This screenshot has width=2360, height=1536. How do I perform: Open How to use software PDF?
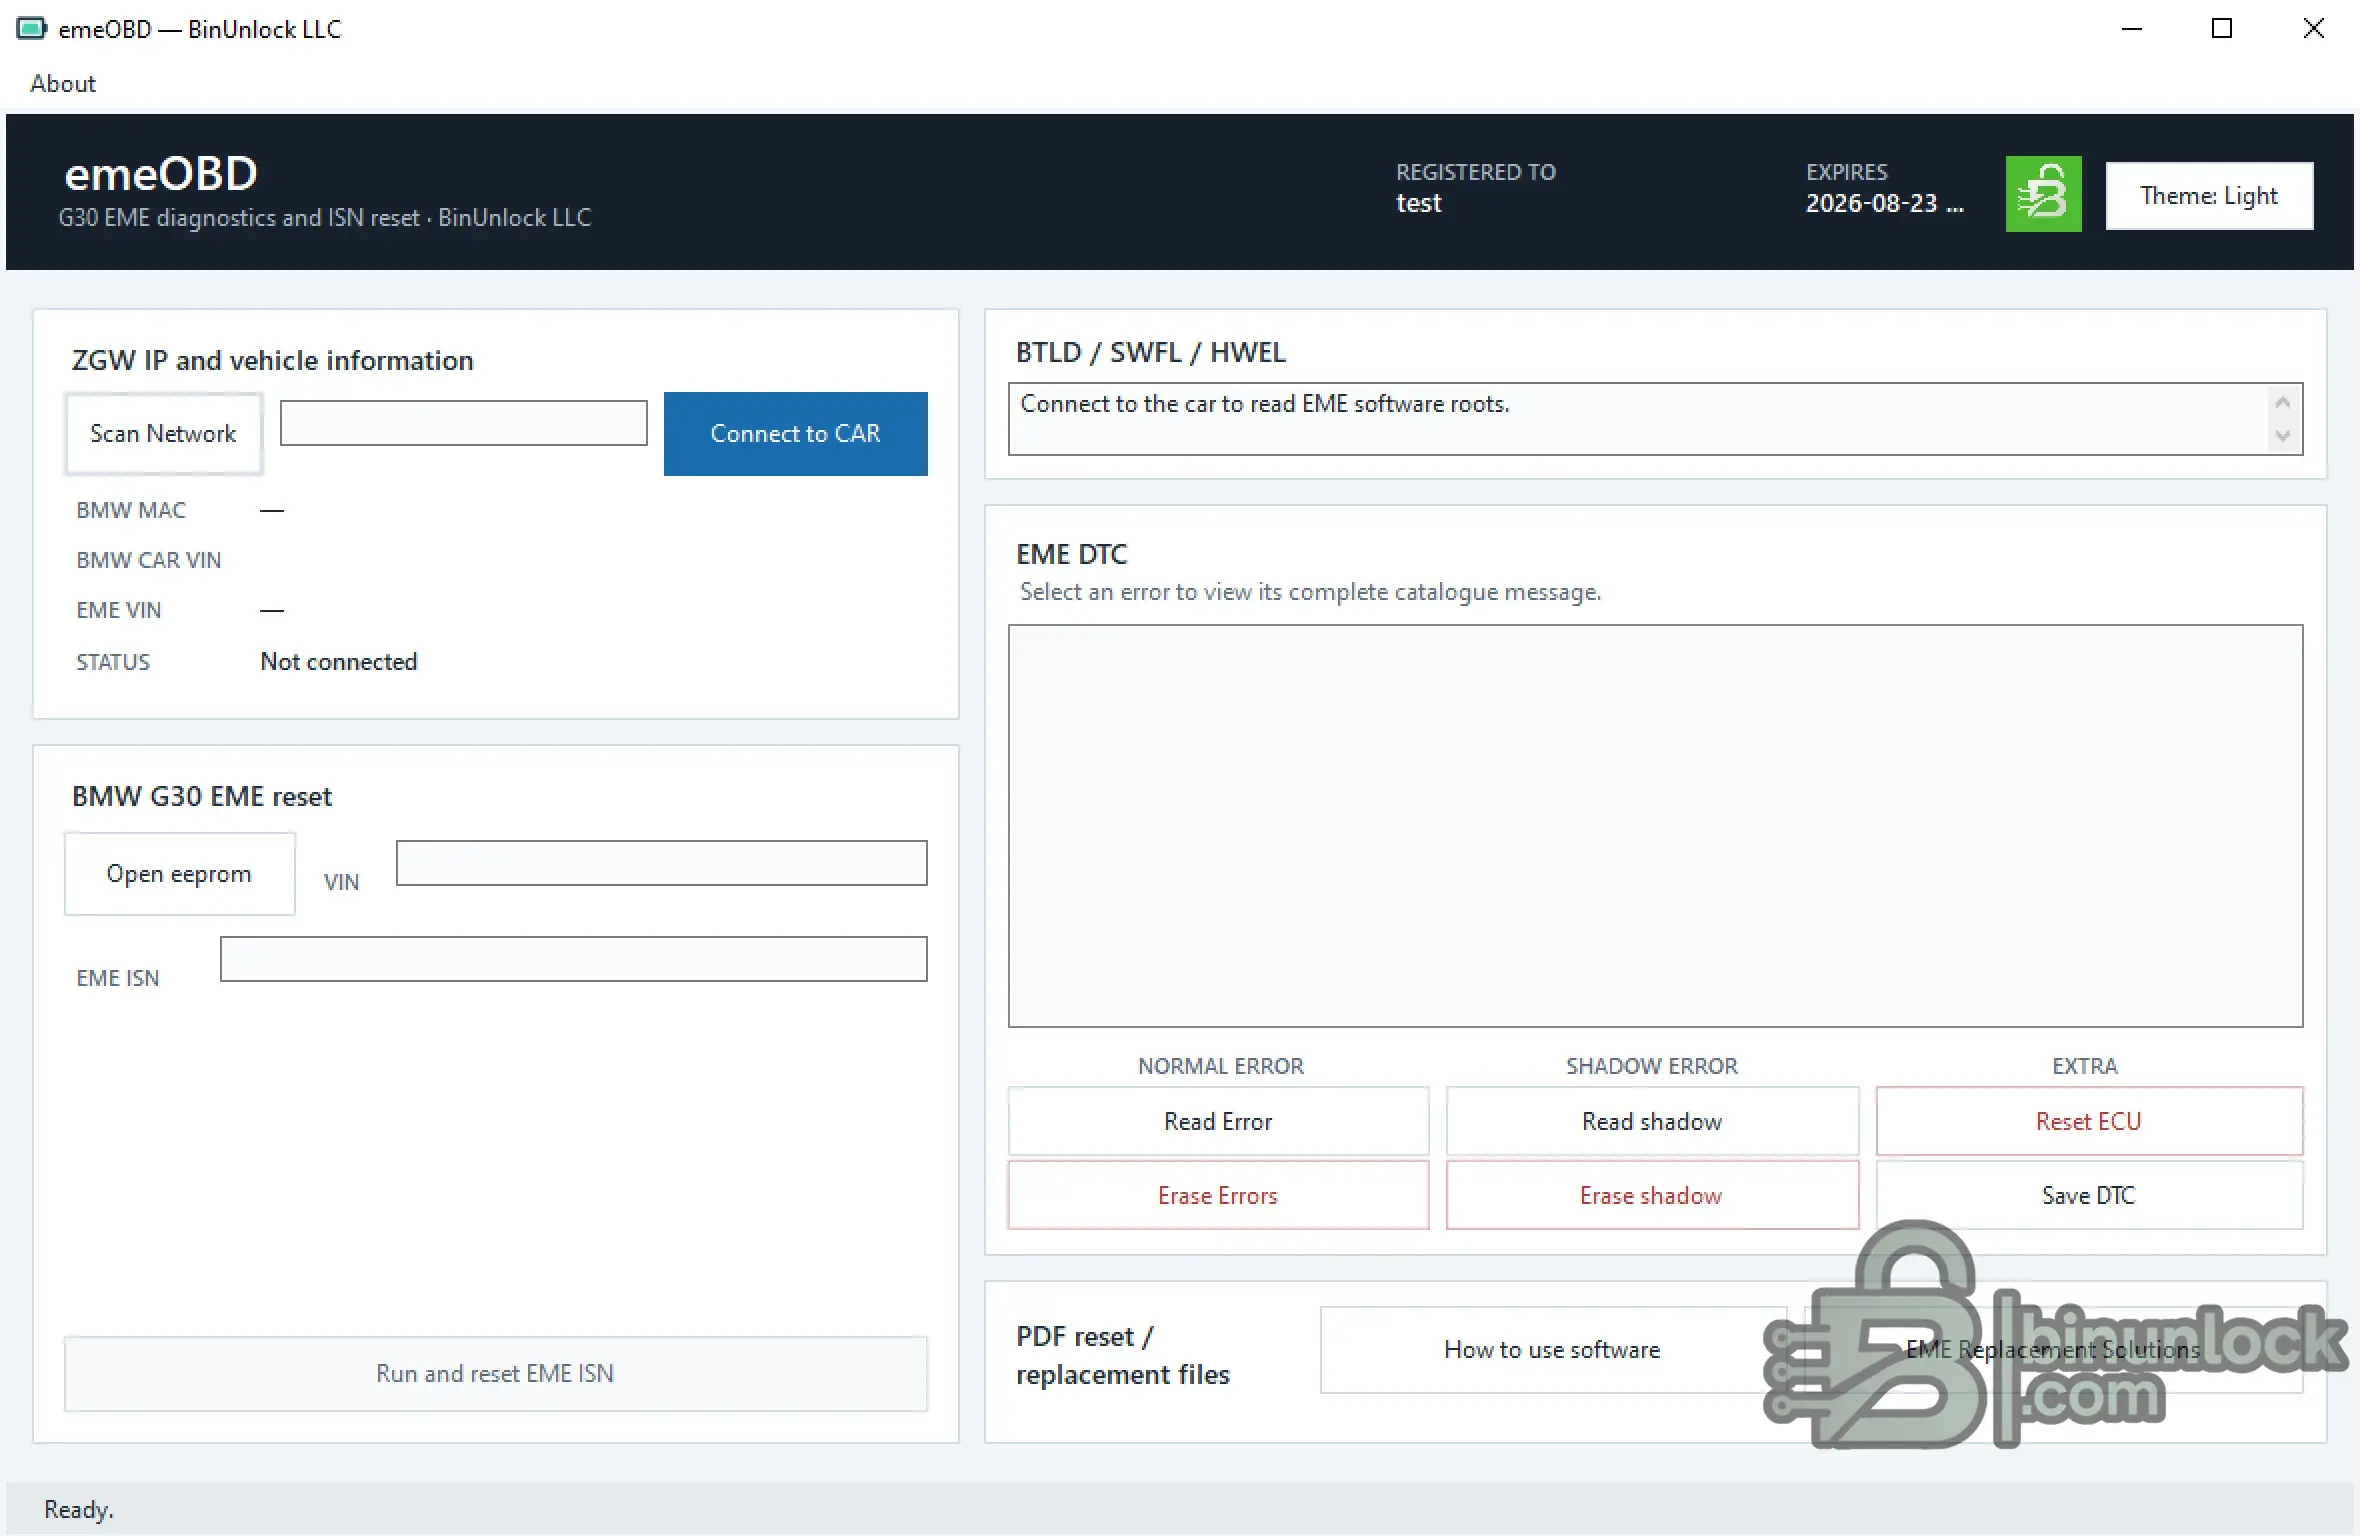(x=1552, y=1349)
